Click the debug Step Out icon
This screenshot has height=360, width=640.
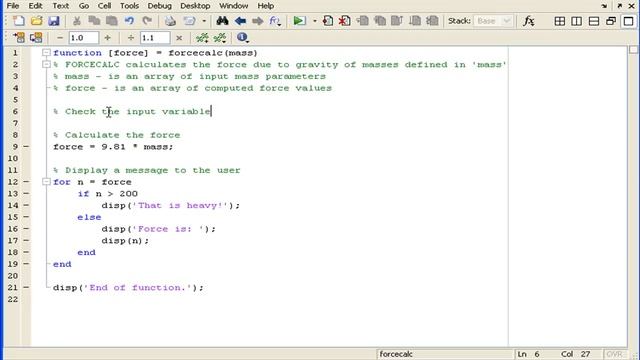point(397,21)
